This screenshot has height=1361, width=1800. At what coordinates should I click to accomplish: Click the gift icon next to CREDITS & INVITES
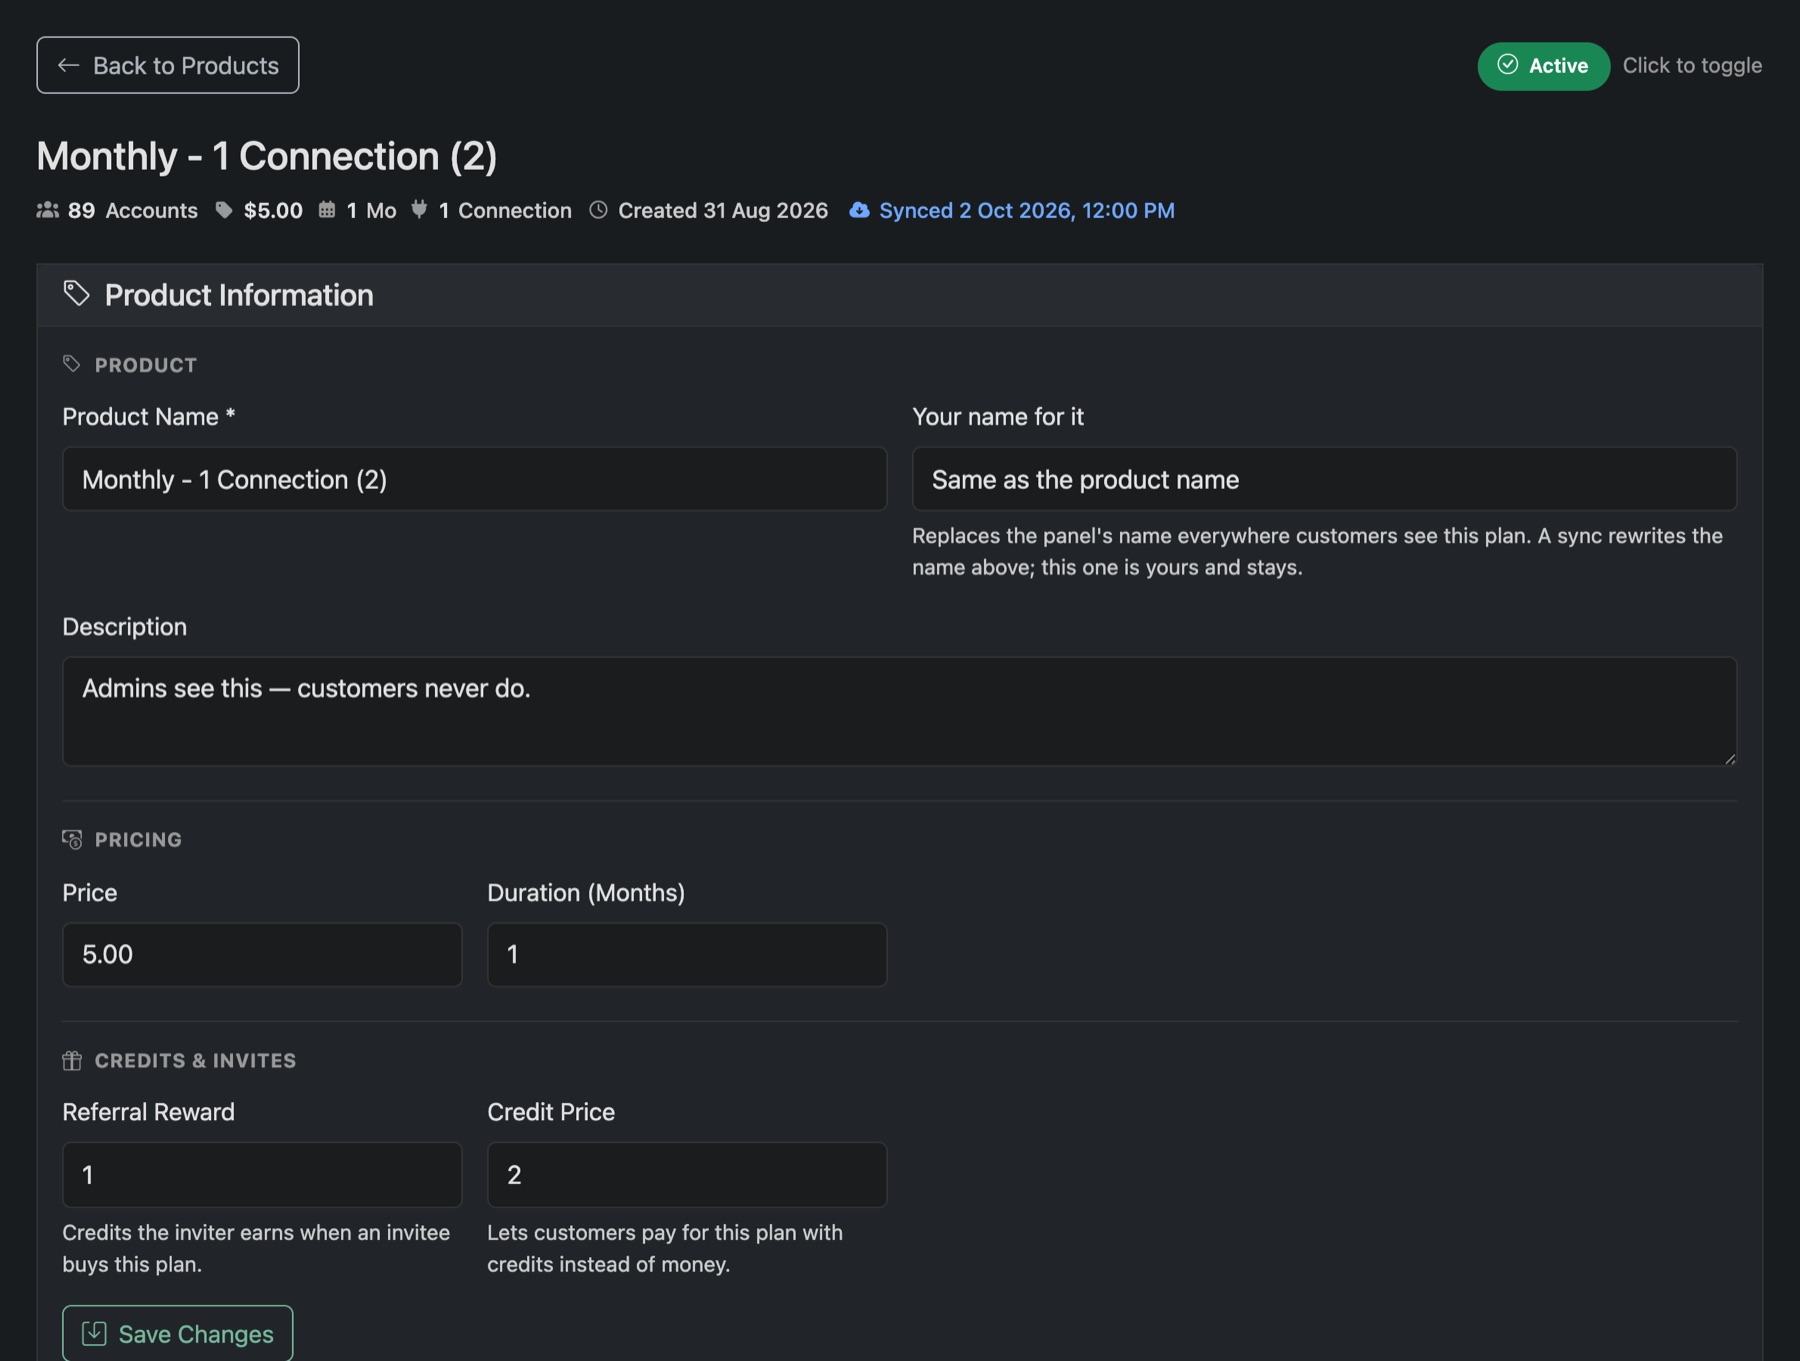[x=72, y=1060]
